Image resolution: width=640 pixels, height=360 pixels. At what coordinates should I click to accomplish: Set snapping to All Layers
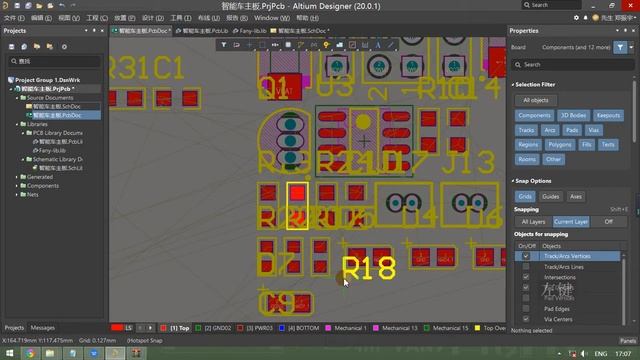pos(533,222)
